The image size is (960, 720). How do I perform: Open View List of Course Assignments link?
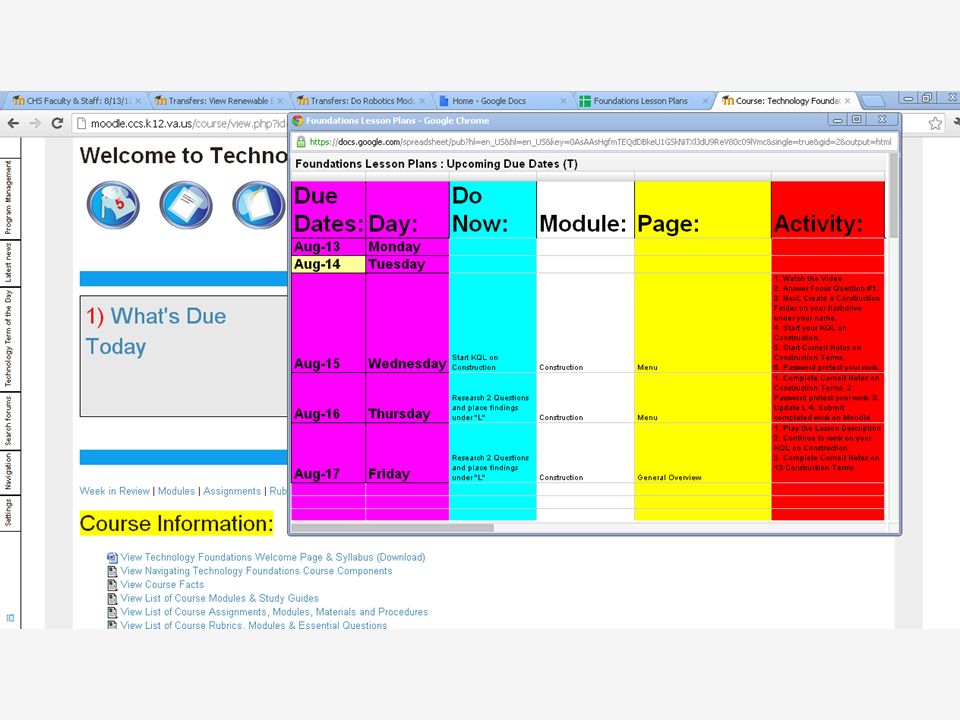[274, 612]
